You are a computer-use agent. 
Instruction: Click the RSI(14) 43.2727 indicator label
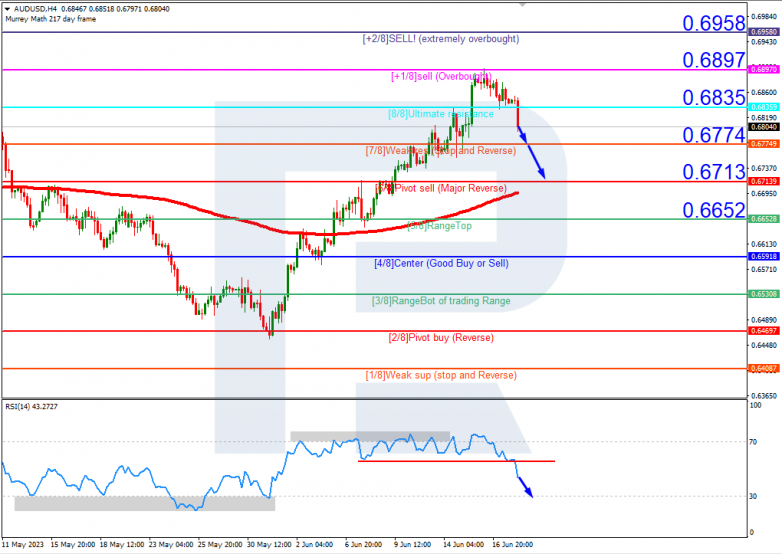pos(31,406)
